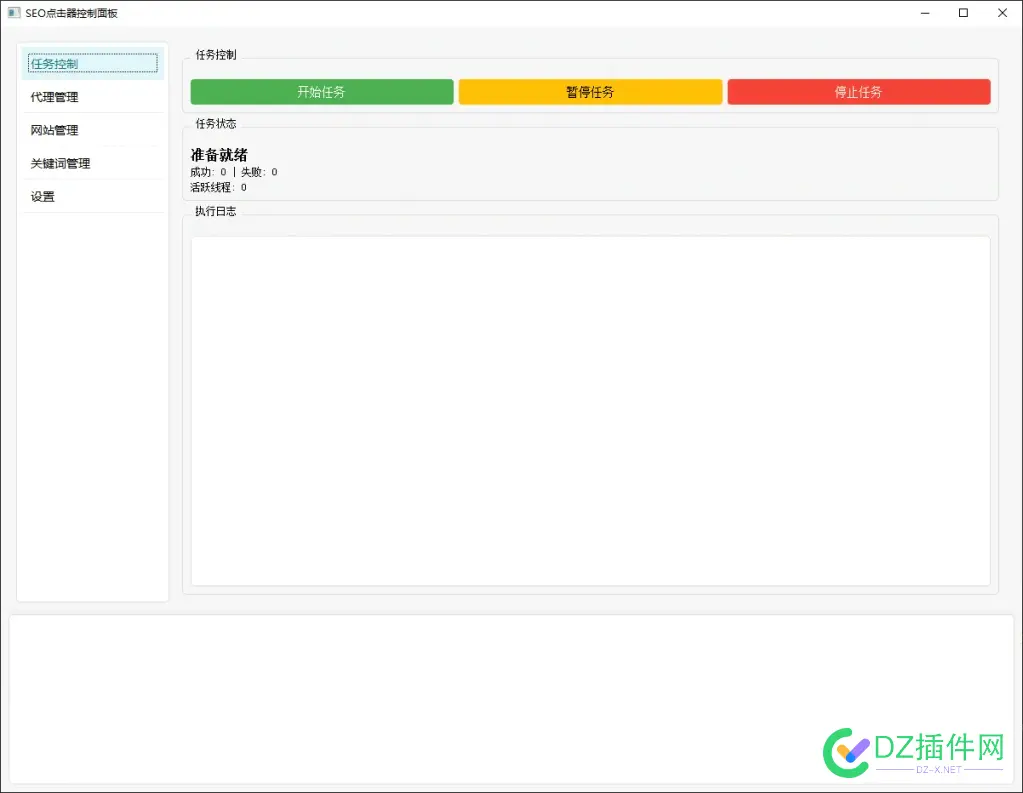The image size is (1023, 793).
Task: Click the 活跃线程: 0 text
Action: pos(219,187)
